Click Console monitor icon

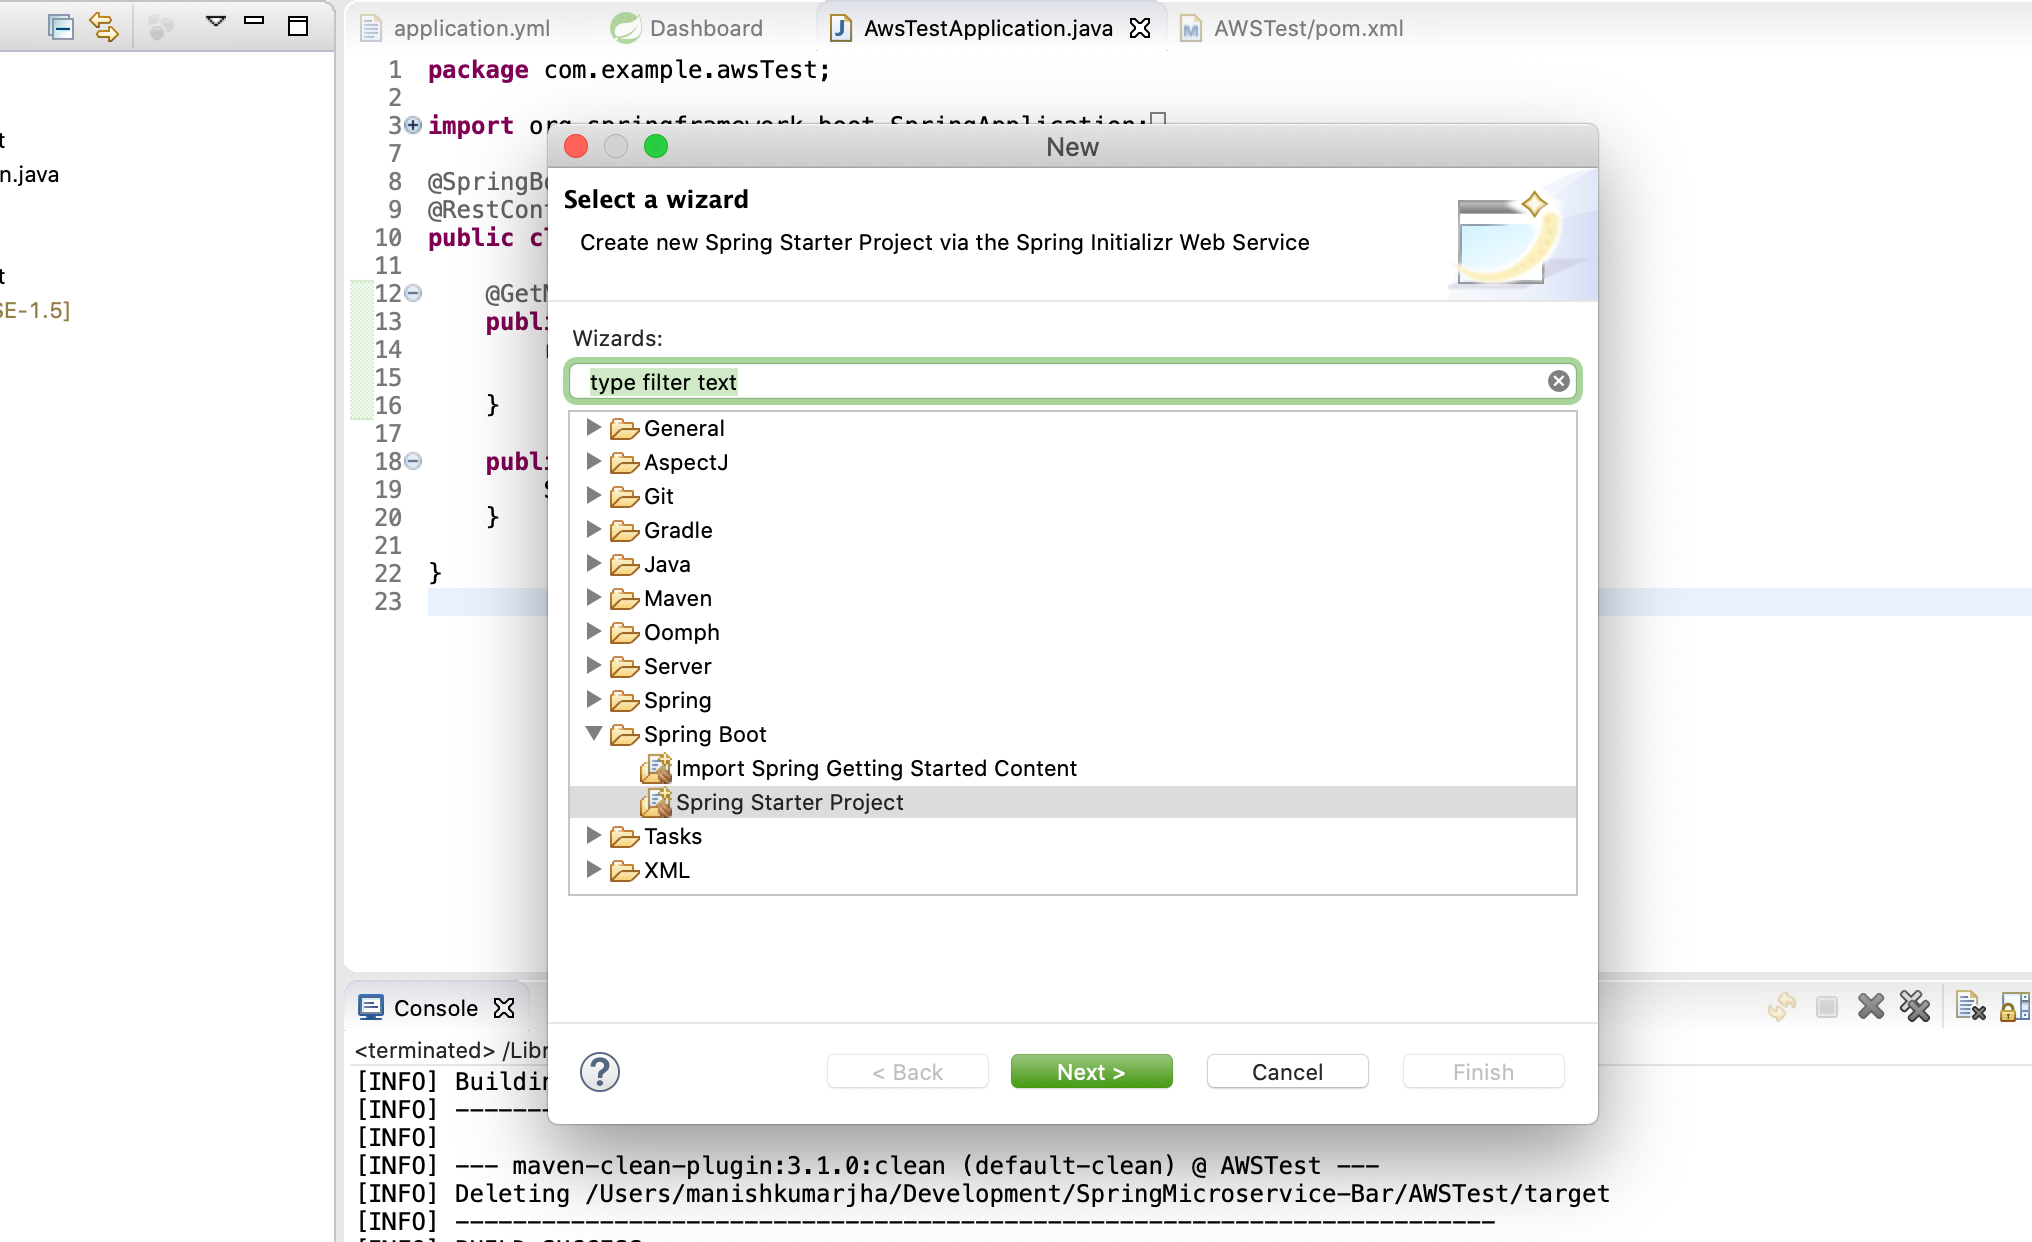[x=371, y=1007]
